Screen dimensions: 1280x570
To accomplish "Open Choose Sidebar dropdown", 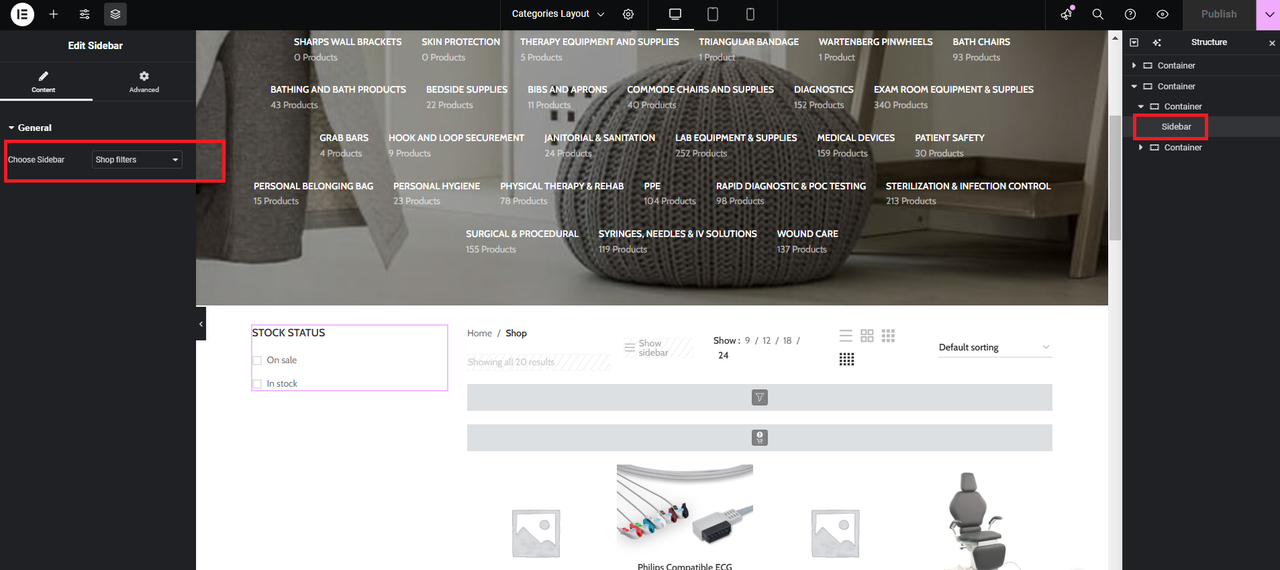I will (x=137, y=160).
